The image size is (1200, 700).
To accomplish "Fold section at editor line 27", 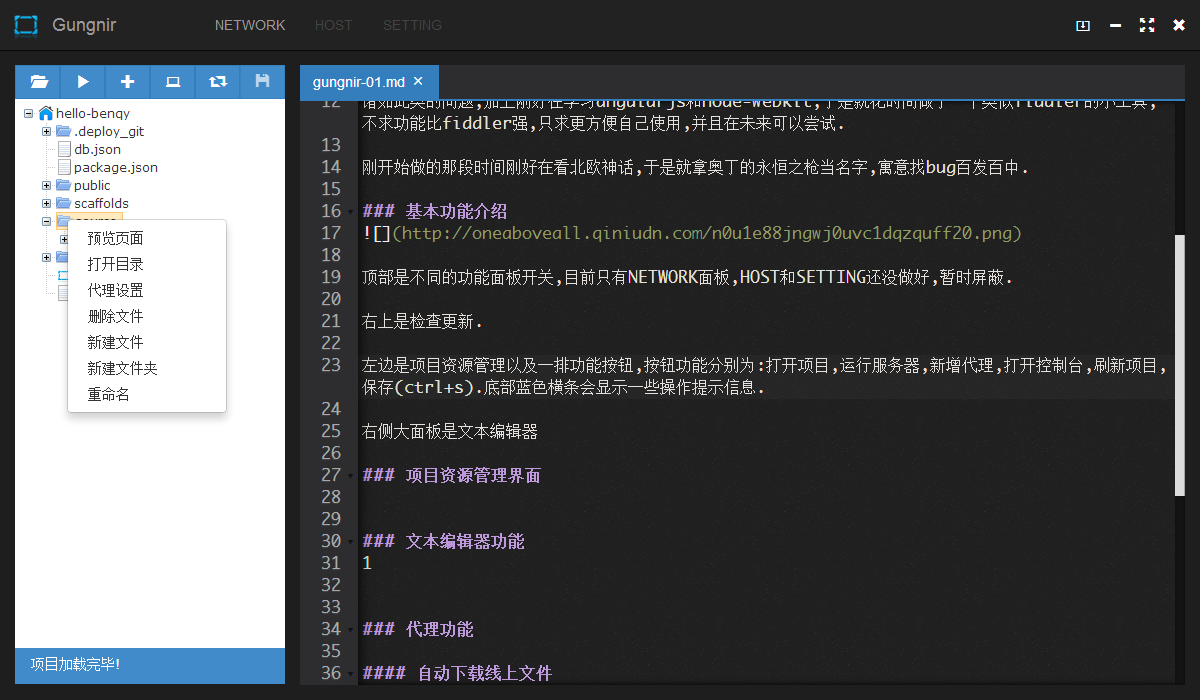I will pyautogui.click(x=350, y=475).
